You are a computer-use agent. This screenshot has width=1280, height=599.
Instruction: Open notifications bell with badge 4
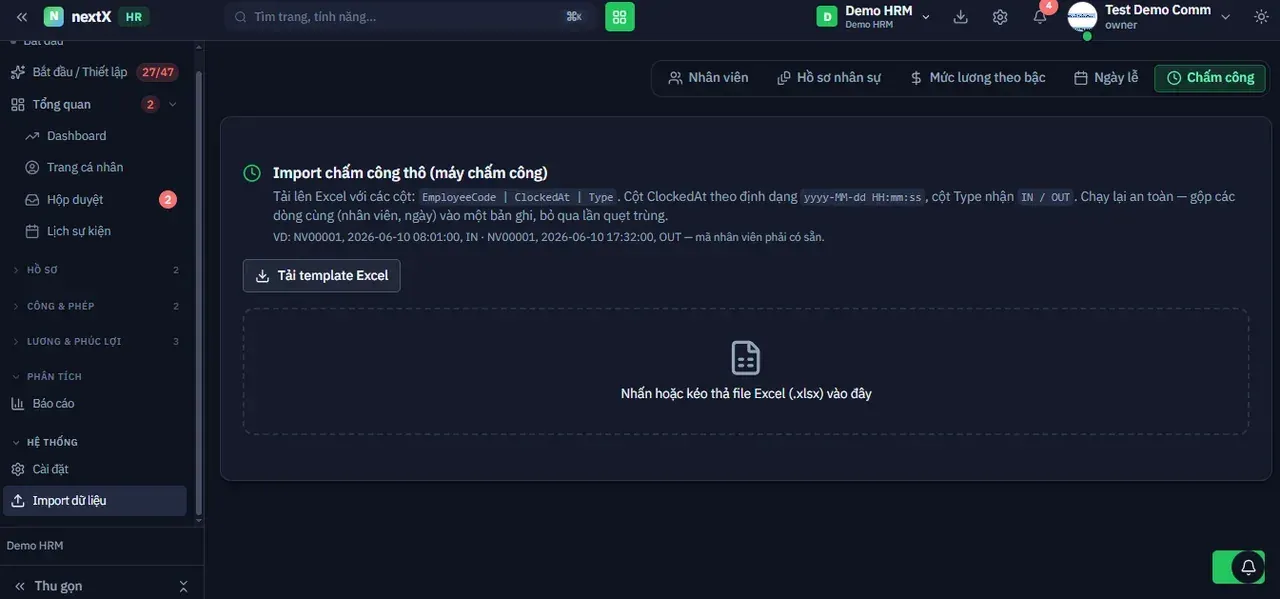(x=1040, y=17)
